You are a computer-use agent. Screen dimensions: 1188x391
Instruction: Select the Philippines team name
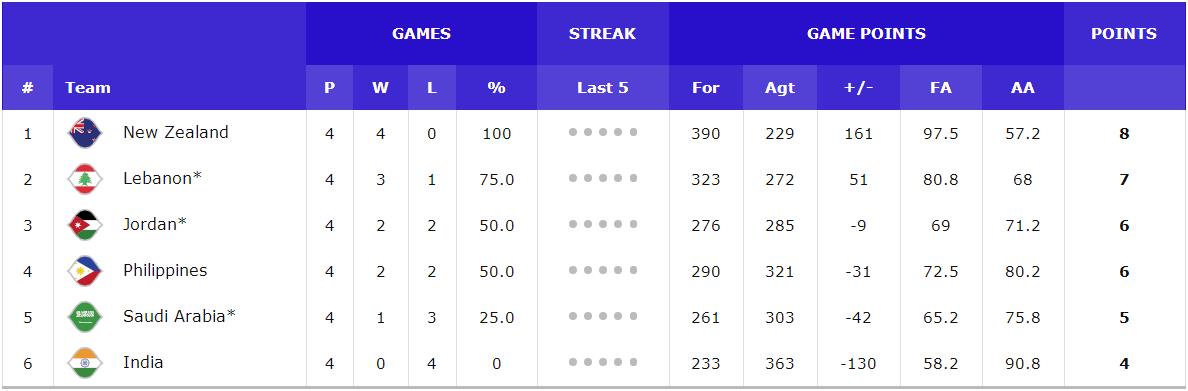click(165, 271)
